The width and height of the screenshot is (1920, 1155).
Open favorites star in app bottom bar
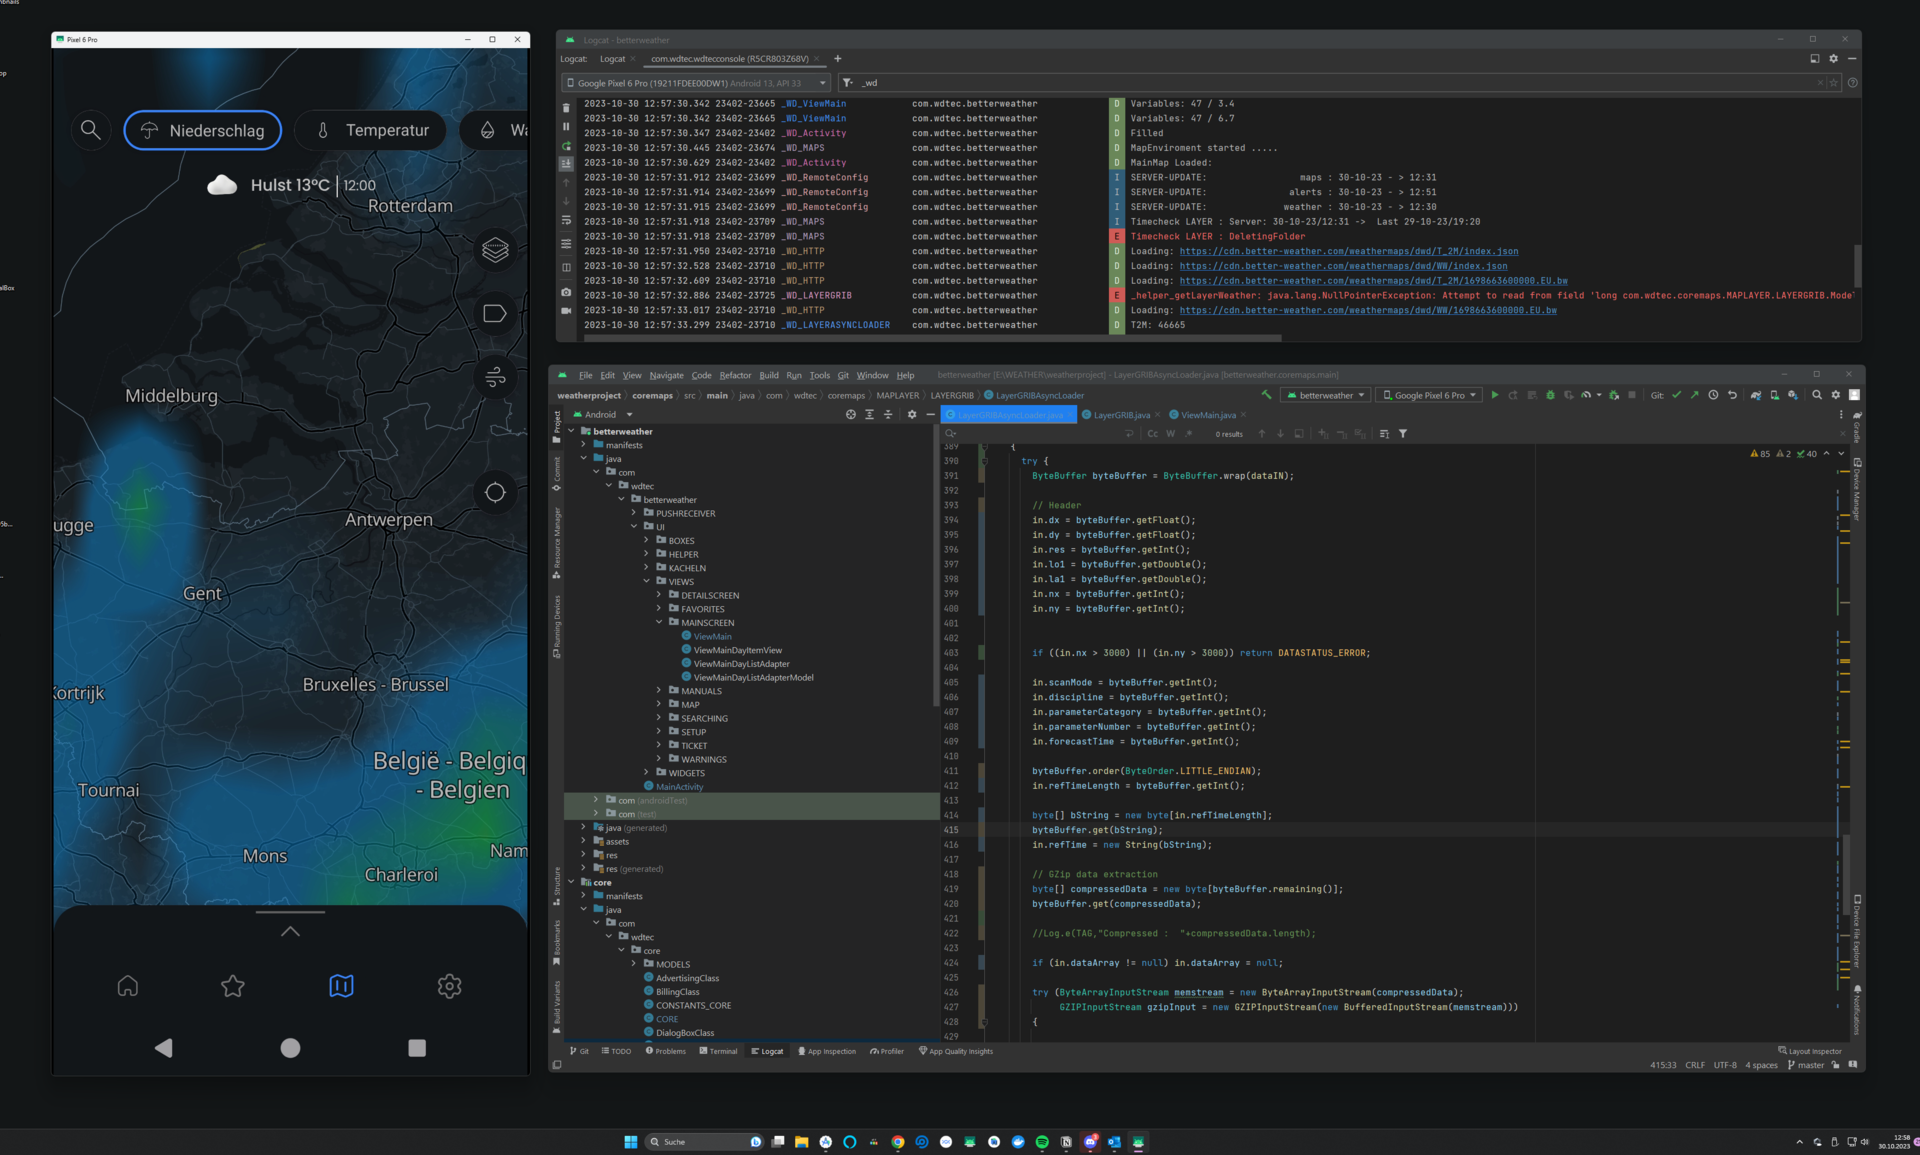233,986
